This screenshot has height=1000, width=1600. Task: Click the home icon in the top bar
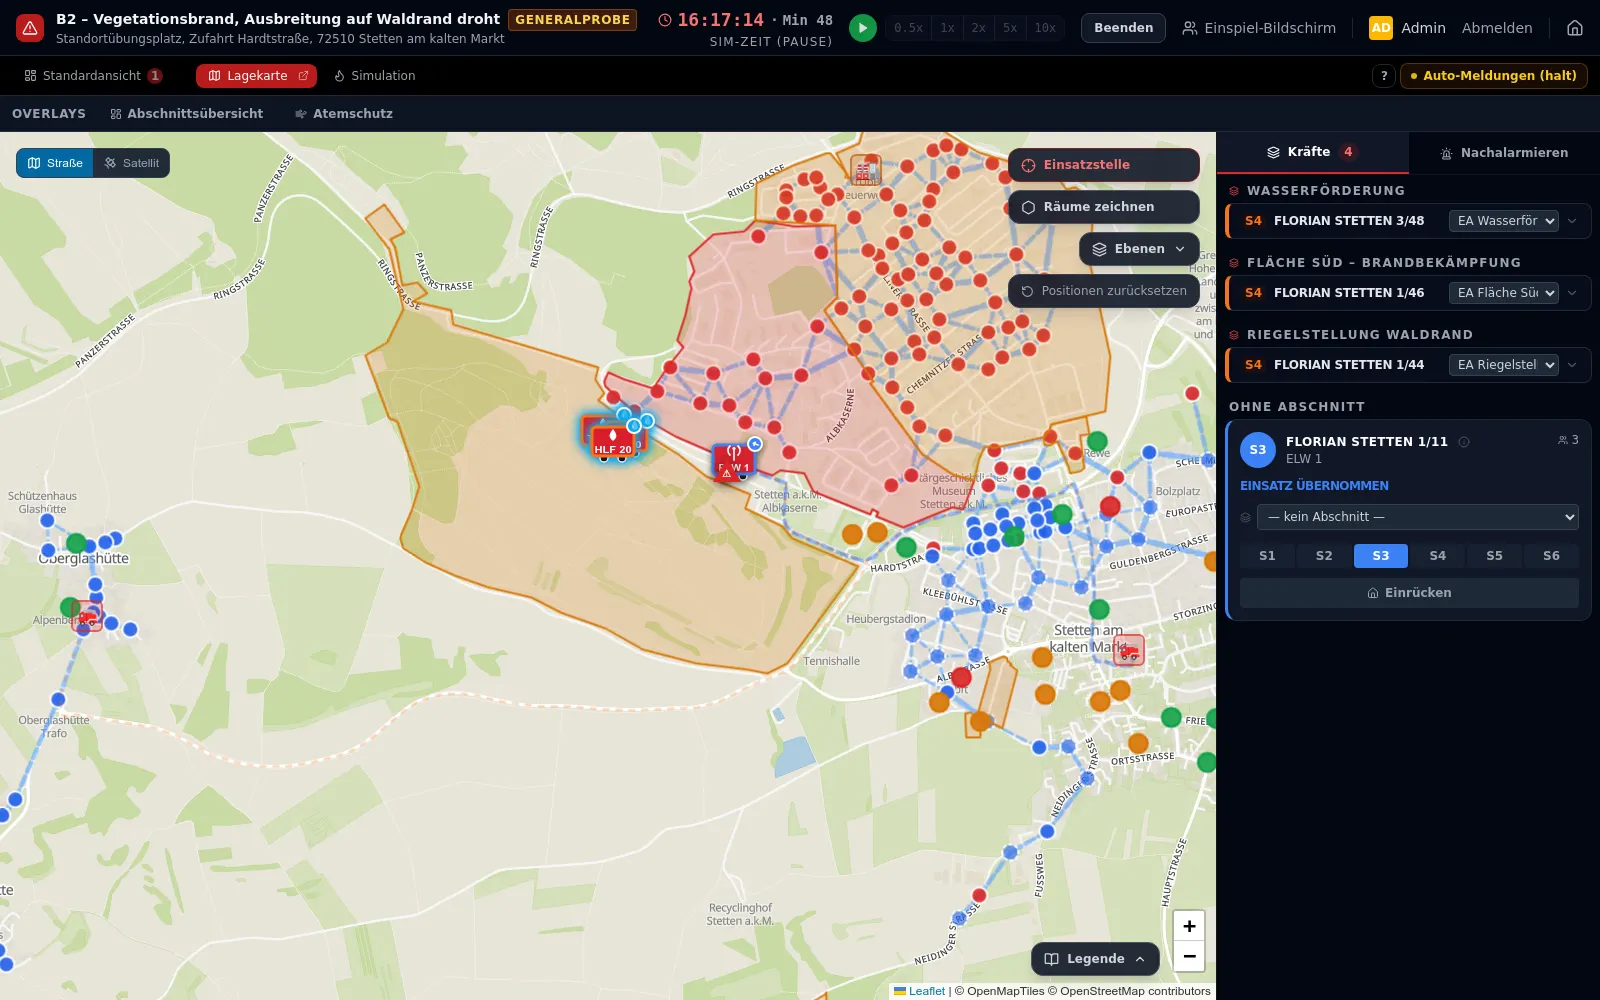coord(1575,28)
